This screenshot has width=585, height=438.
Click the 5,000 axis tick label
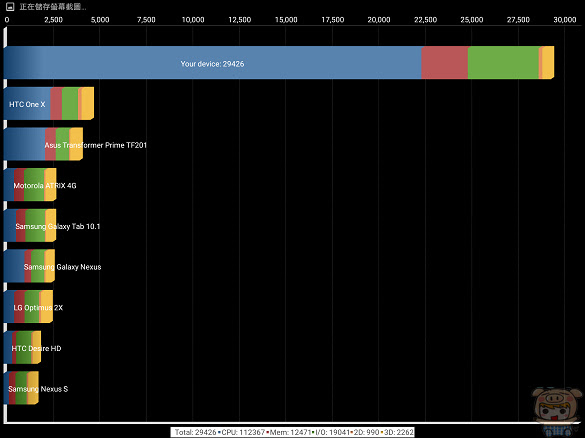click(x=100, y=20)
